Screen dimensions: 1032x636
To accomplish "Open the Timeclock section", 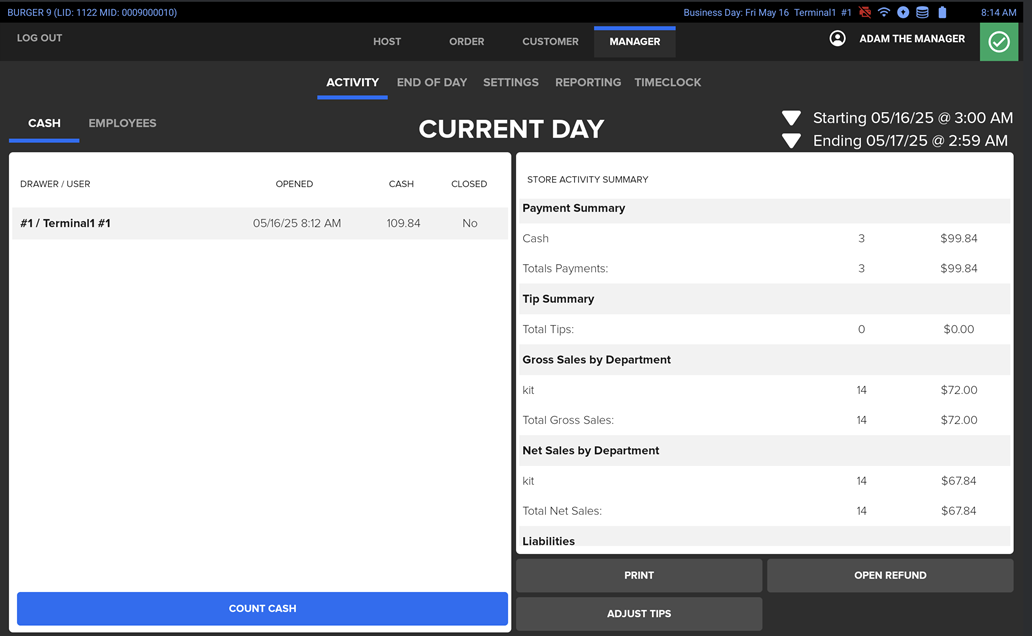I will 668,83.
